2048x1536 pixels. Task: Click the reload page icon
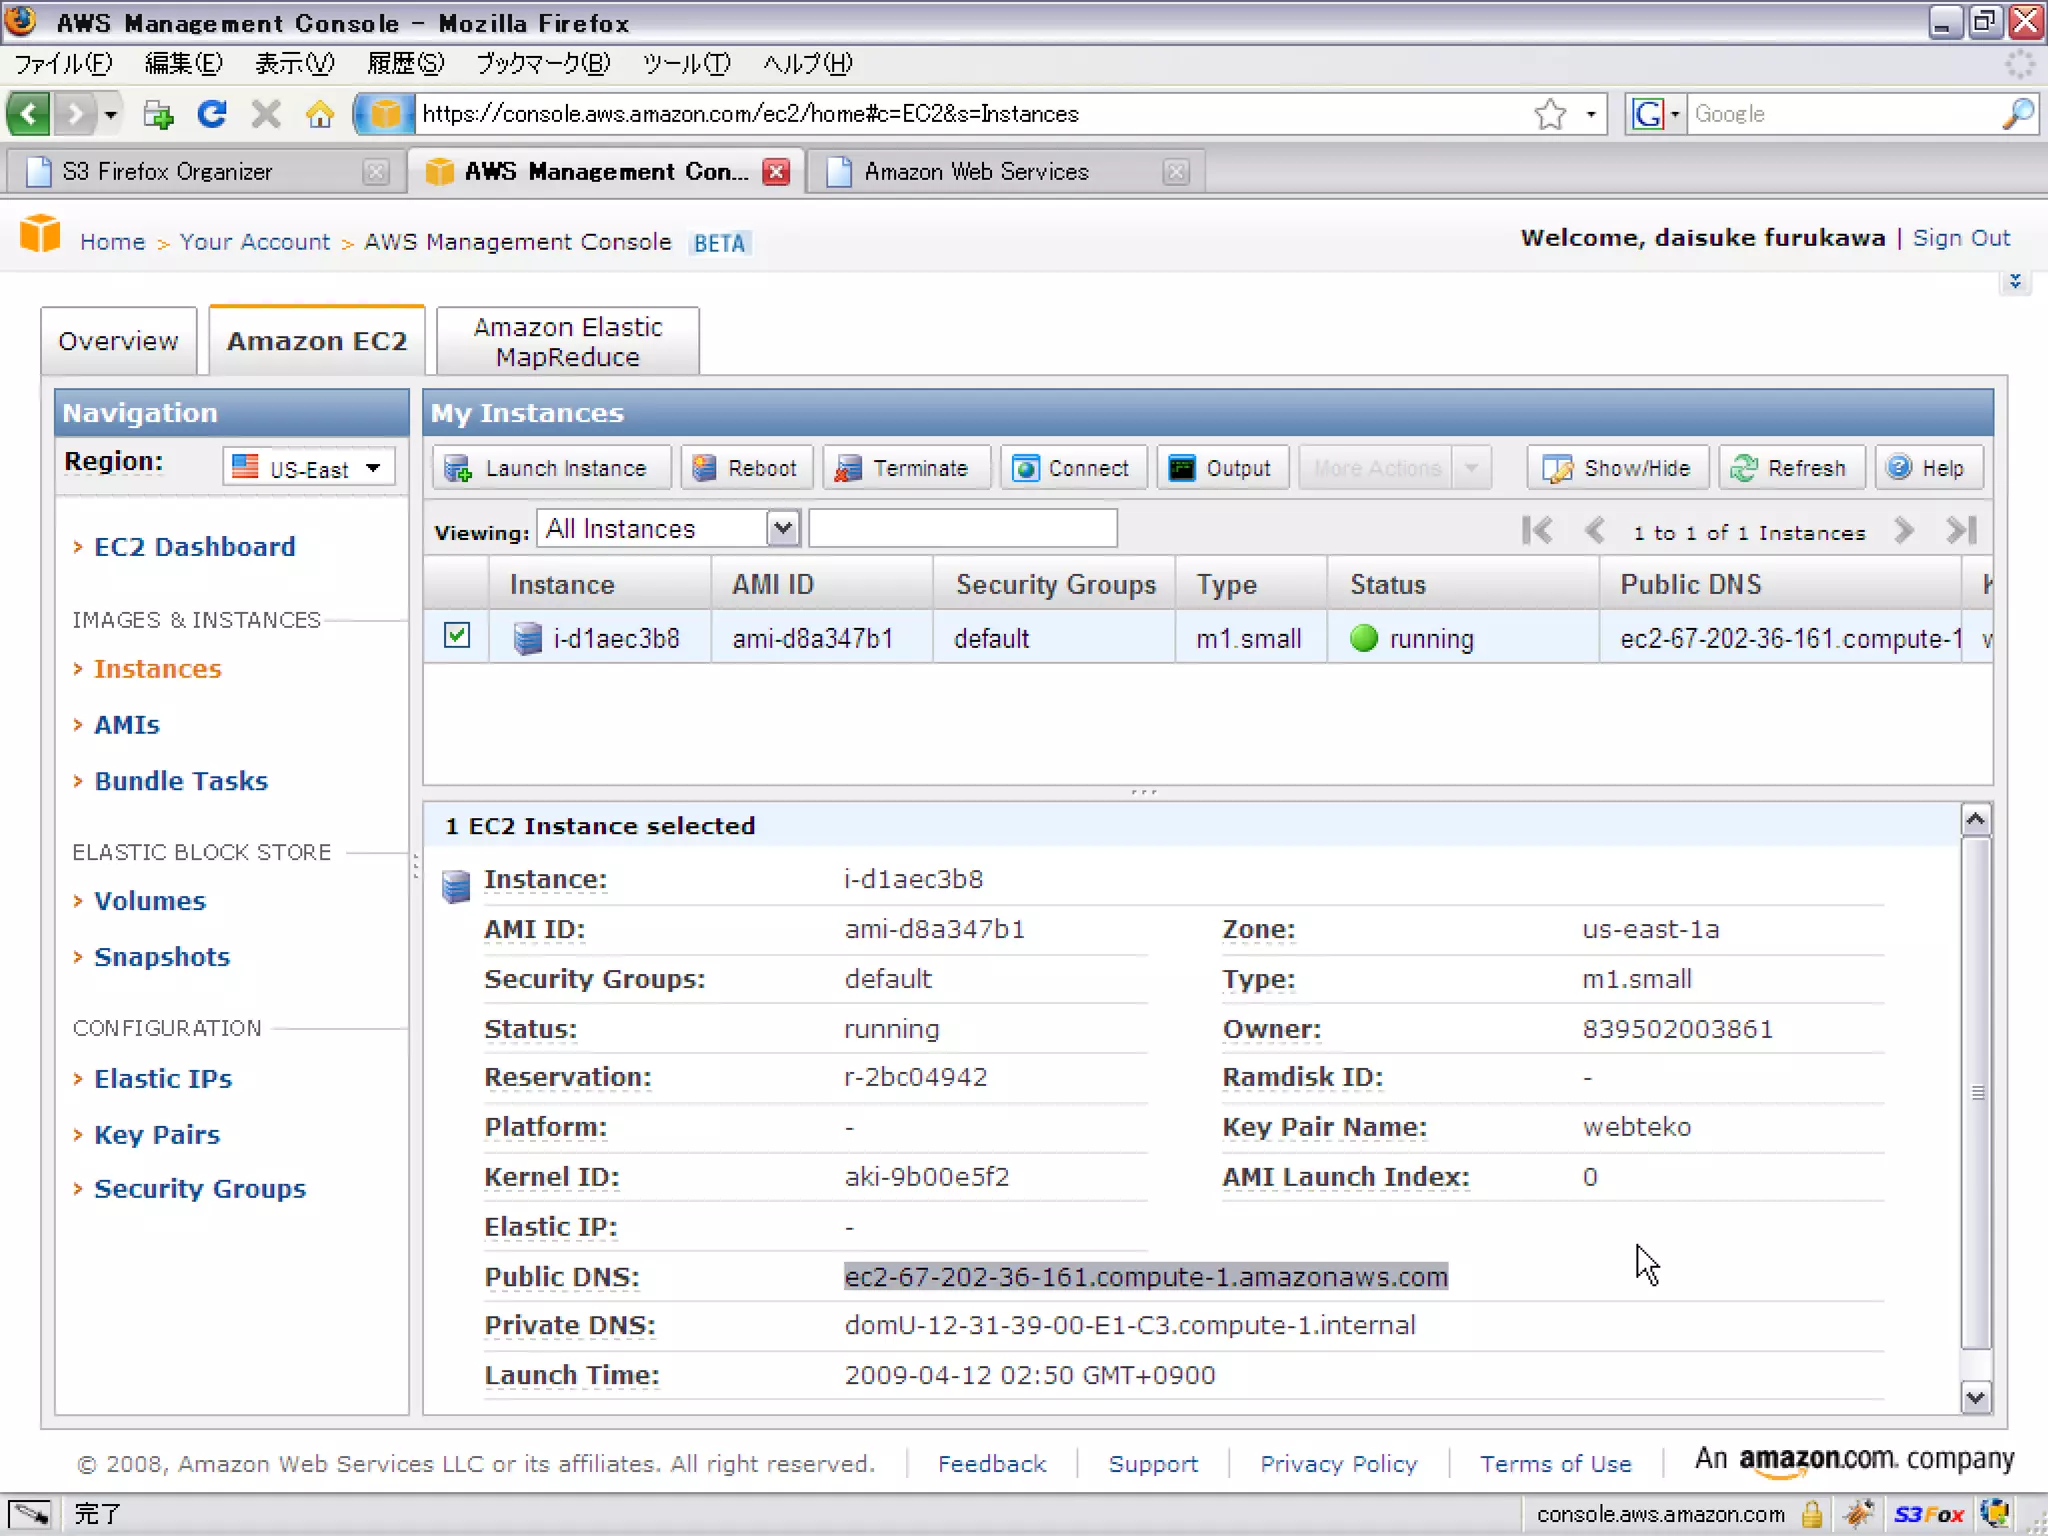tap(211, 114)
